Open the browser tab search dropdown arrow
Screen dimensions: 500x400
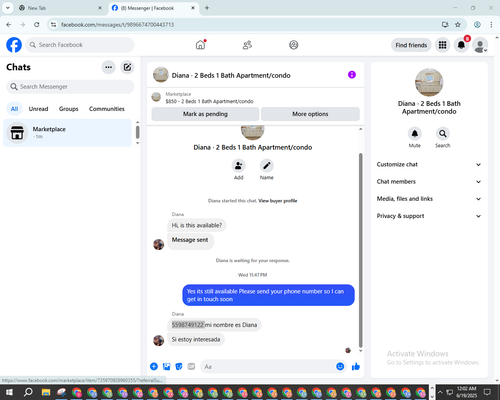[8, 8]
